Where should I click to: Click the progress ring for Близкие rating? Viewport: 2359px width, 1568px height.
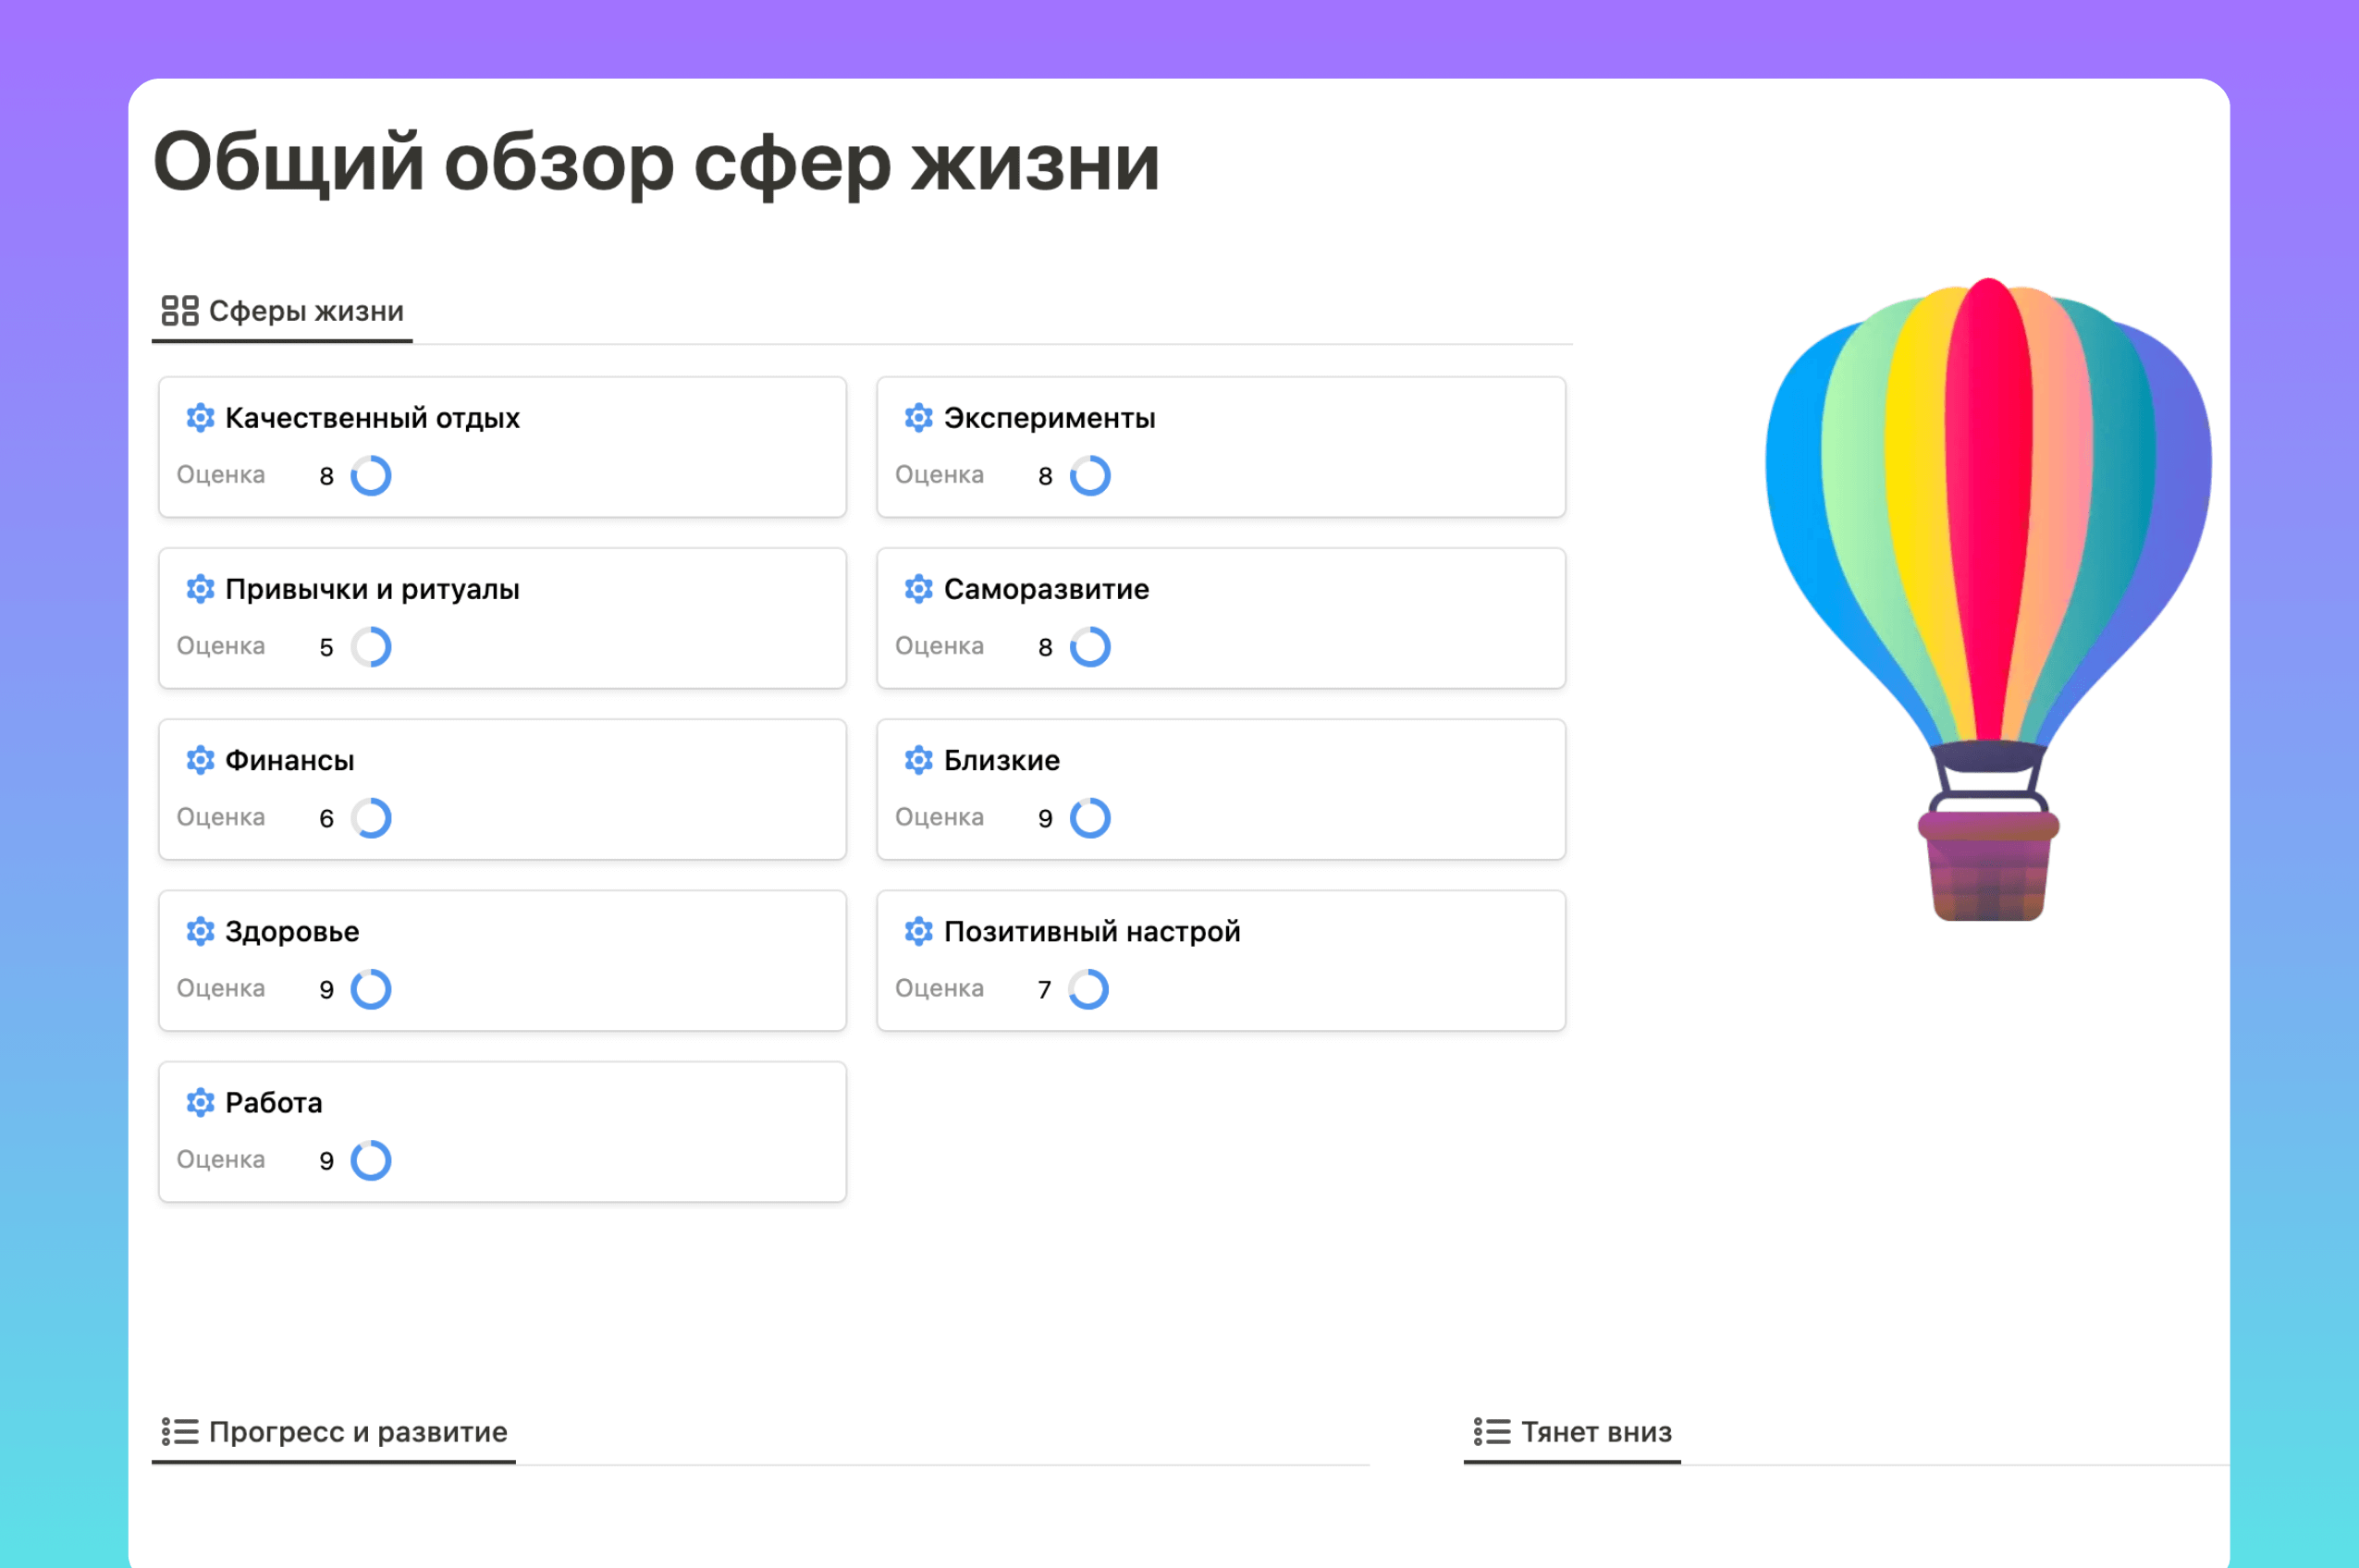pyautogui.click(x=1091, y=818)
